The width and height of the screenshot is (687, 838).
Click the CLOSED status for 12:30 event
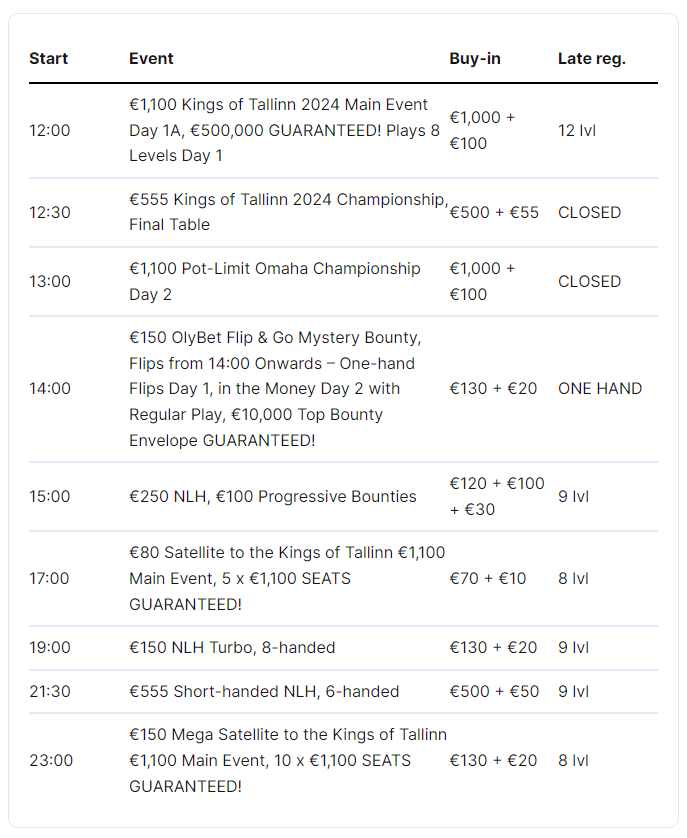point(589,212)
